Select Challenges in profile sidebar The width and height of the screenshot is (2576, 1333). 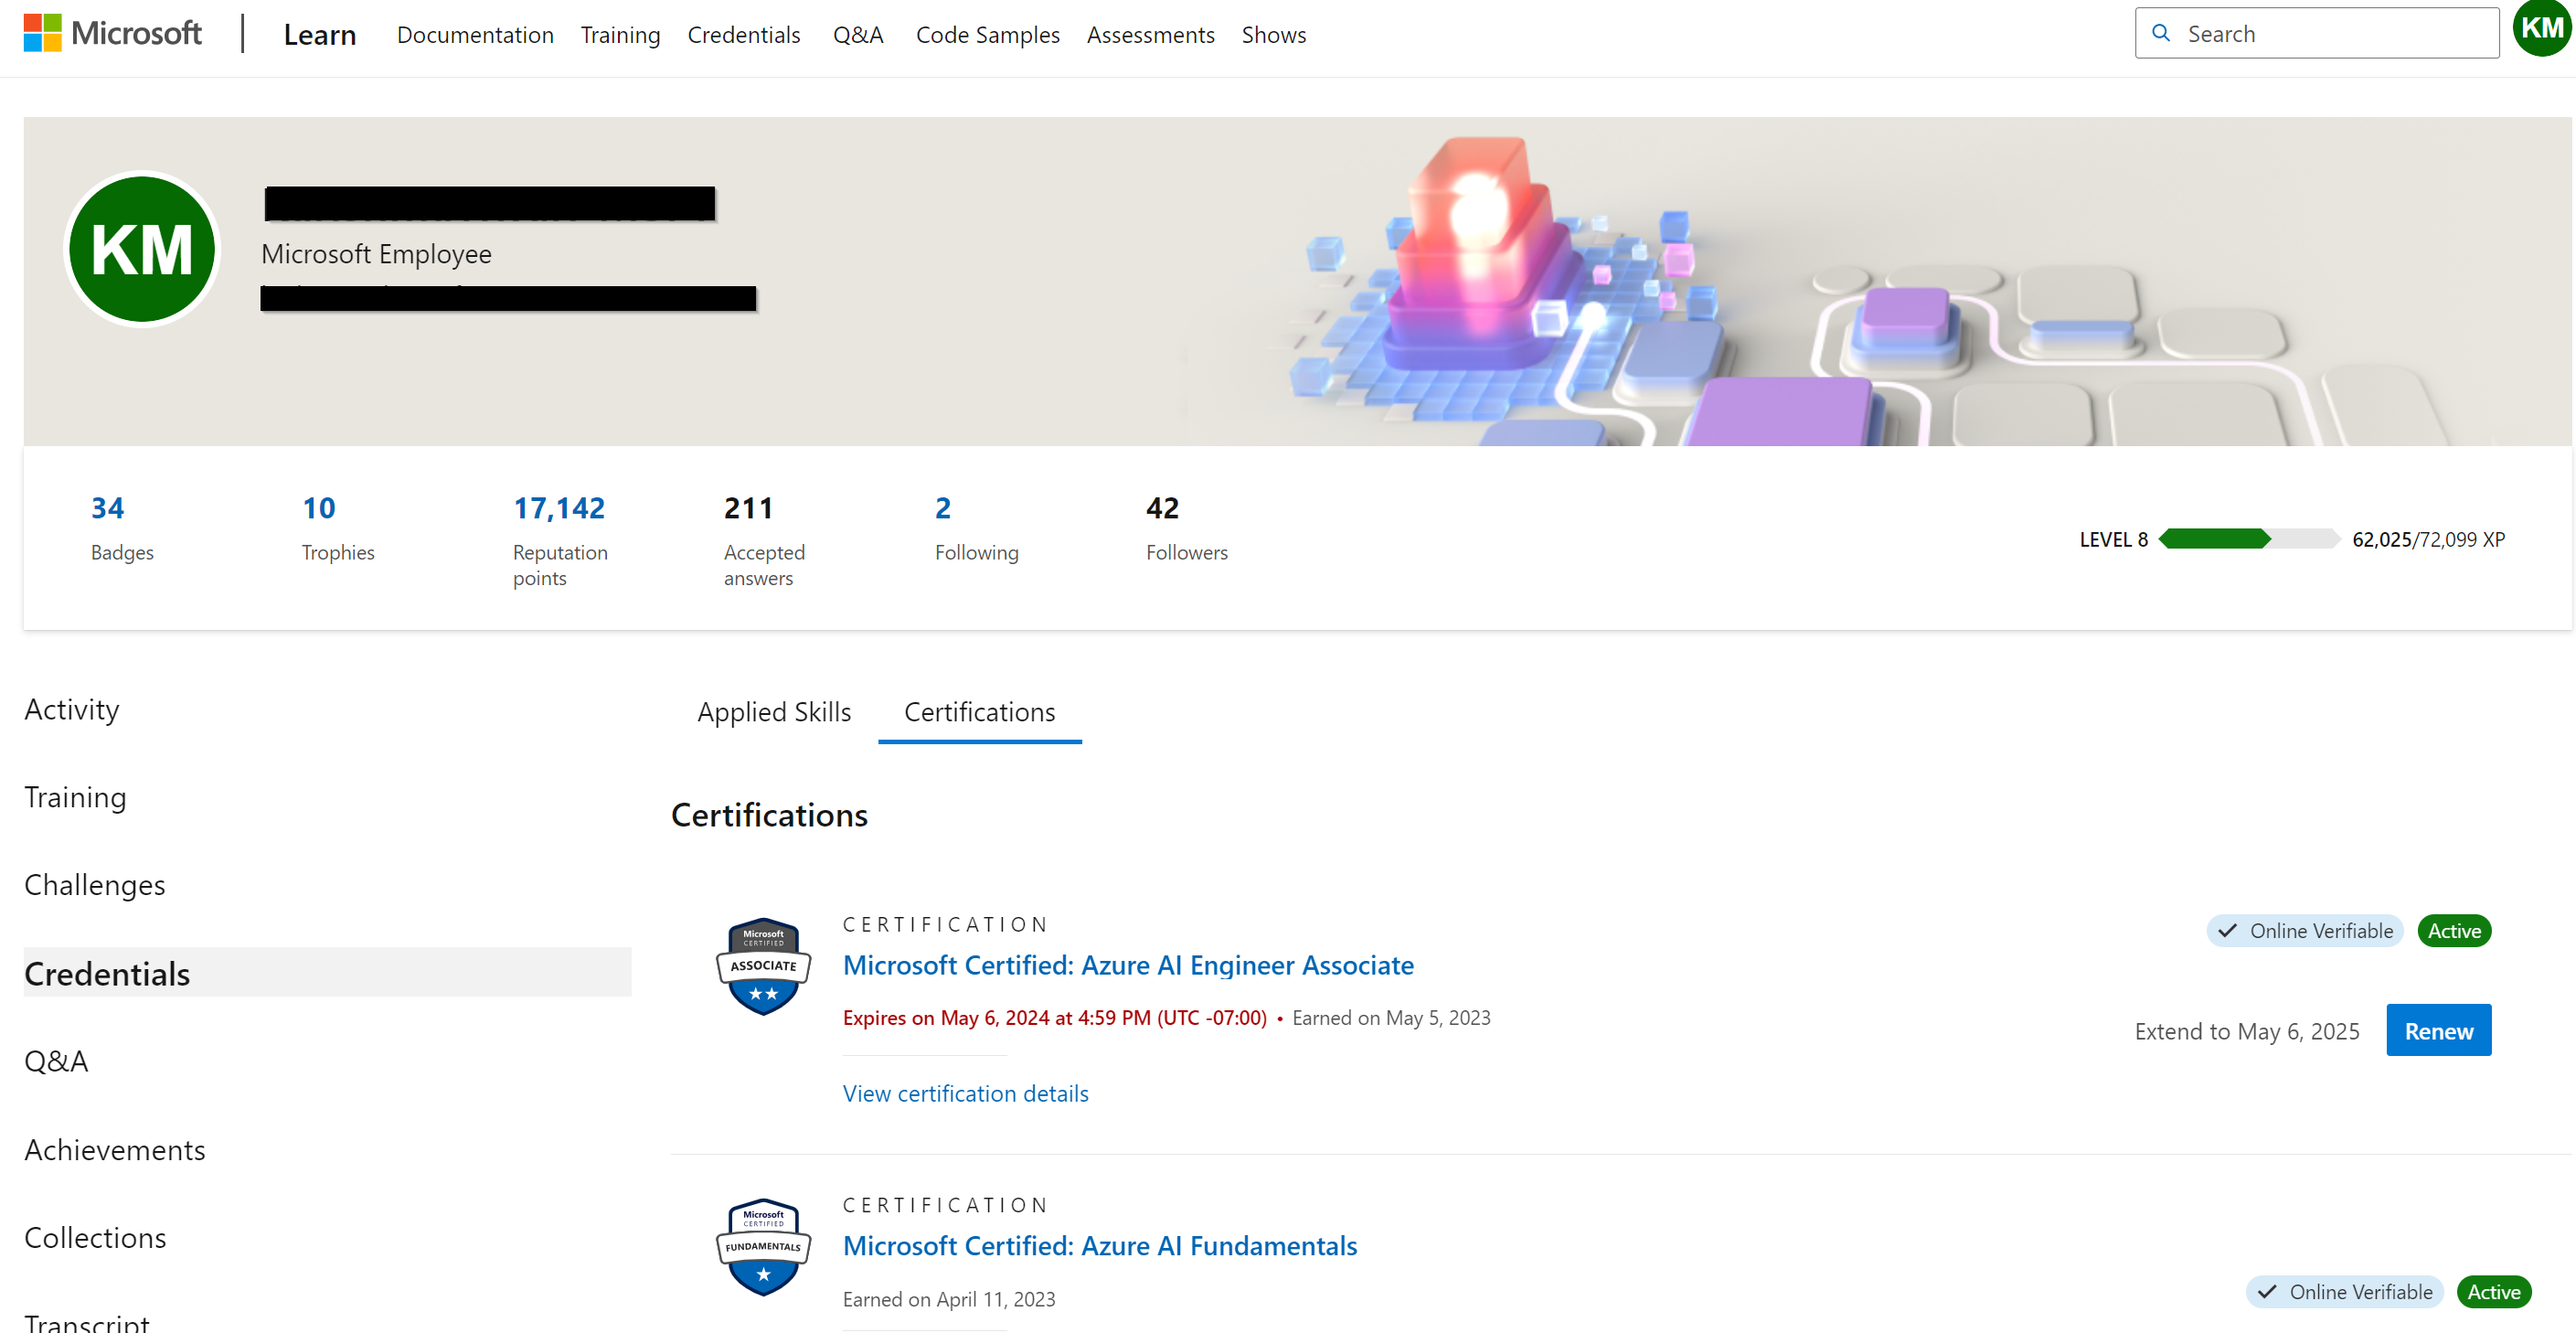pos(95,885)
